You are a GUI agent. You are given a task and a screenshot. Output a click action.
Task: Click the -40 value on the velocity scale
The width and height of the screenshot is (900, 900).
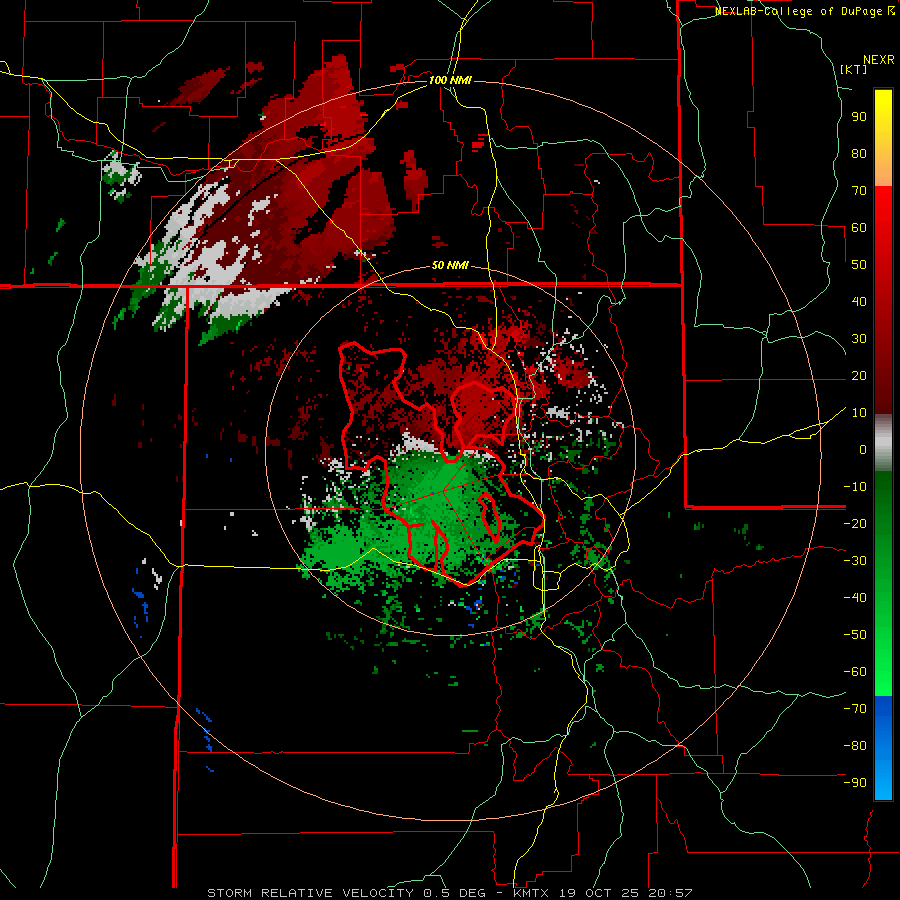click(855, 598)
